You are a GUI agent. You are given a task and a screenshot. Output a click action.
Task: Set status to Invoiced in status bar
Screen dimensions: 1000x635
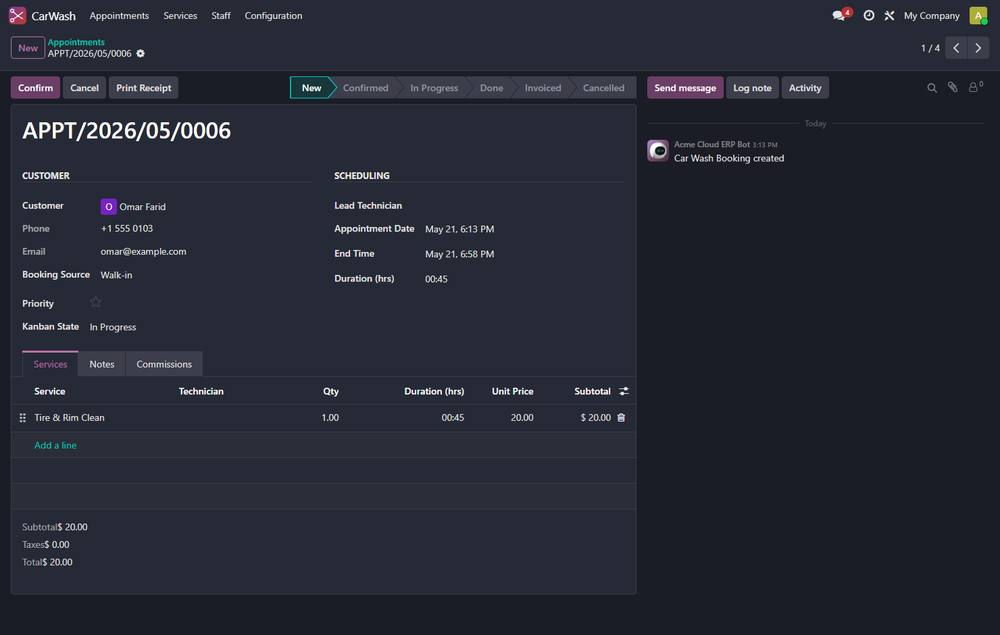point(543,88)
